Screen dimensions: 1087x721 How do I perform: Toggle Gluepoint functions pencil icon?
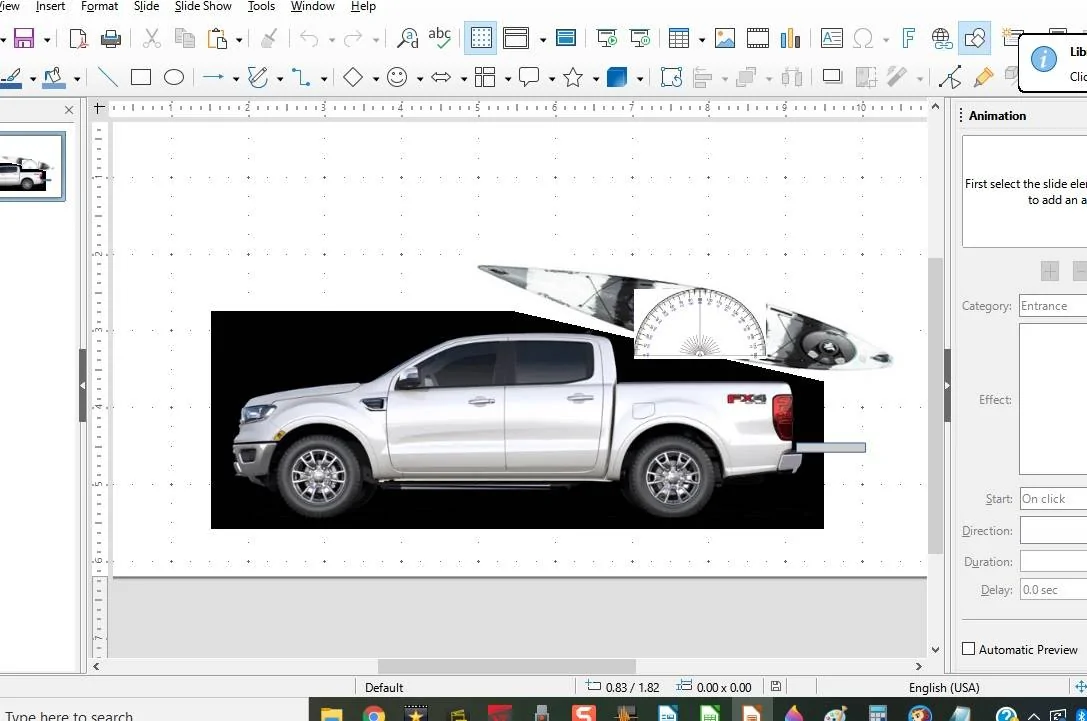(983, 77)
